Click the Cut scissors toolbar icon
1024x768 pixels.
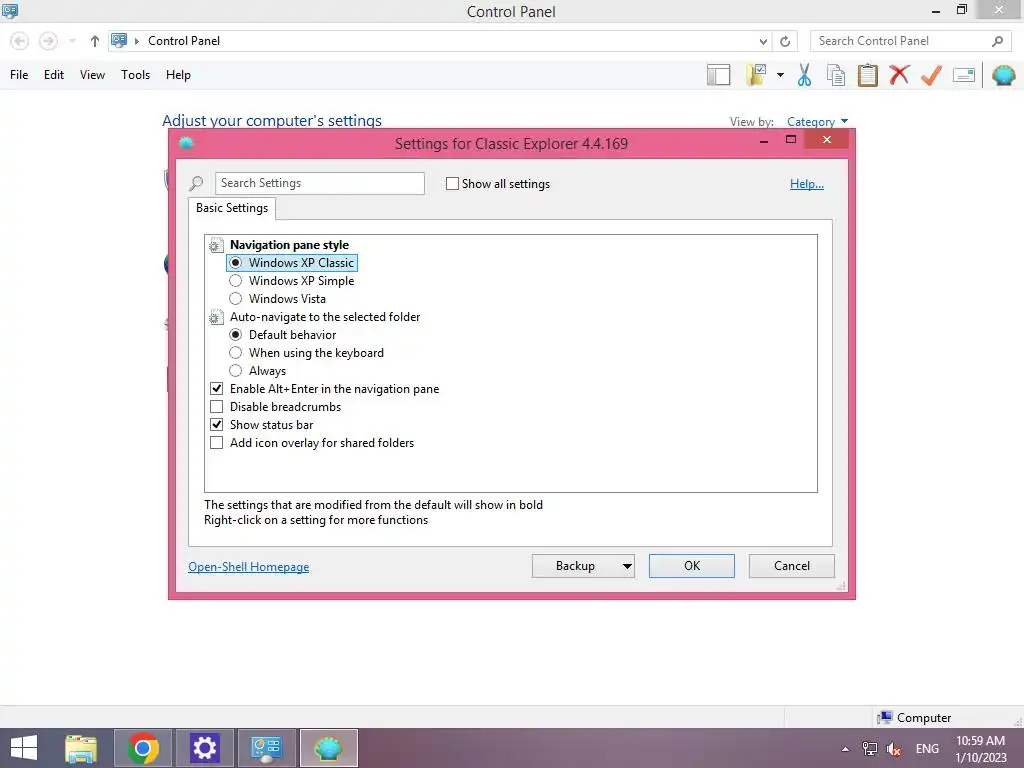804,75
